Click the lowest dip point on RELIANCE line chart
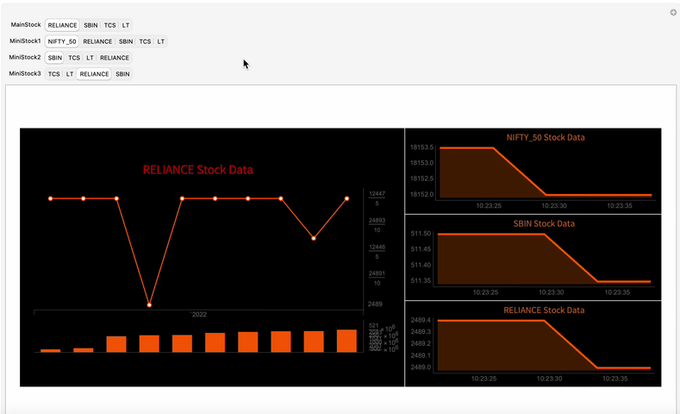 click(150, 303)
